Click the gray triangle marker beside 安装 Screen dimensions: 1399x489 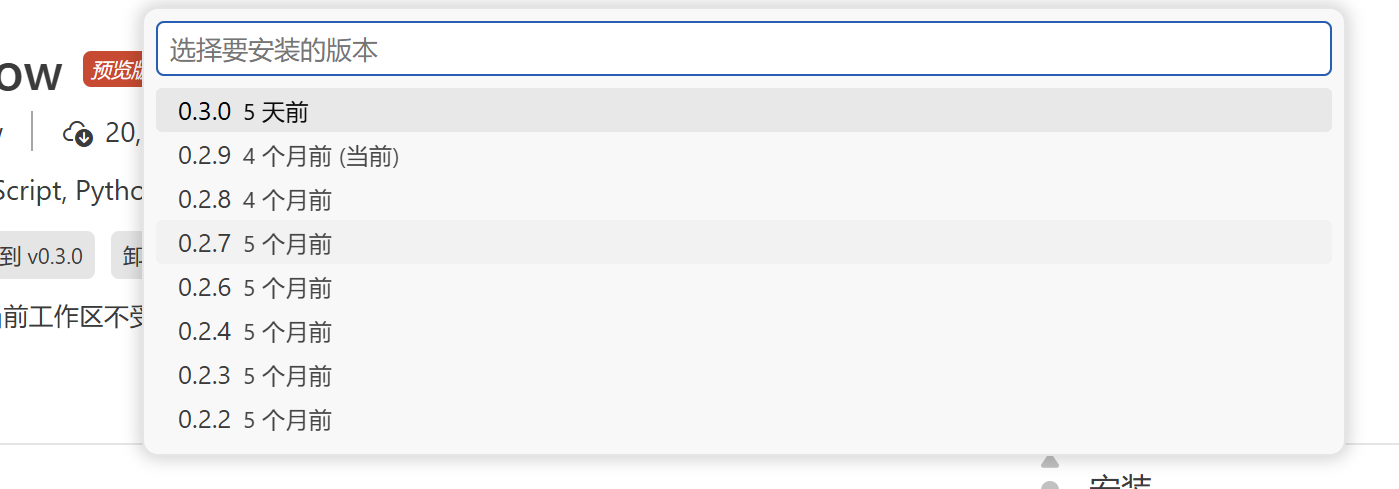point(1049,461)
